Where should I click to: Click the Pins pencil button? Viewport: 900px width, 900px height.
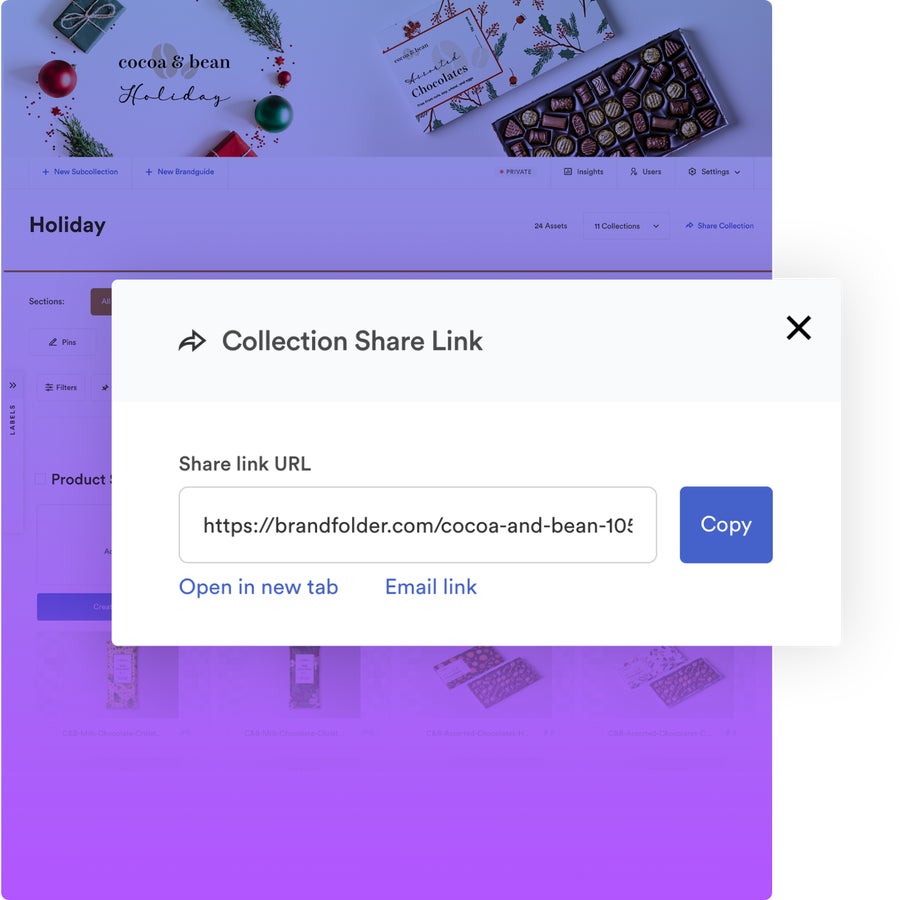tap(63, 342)
